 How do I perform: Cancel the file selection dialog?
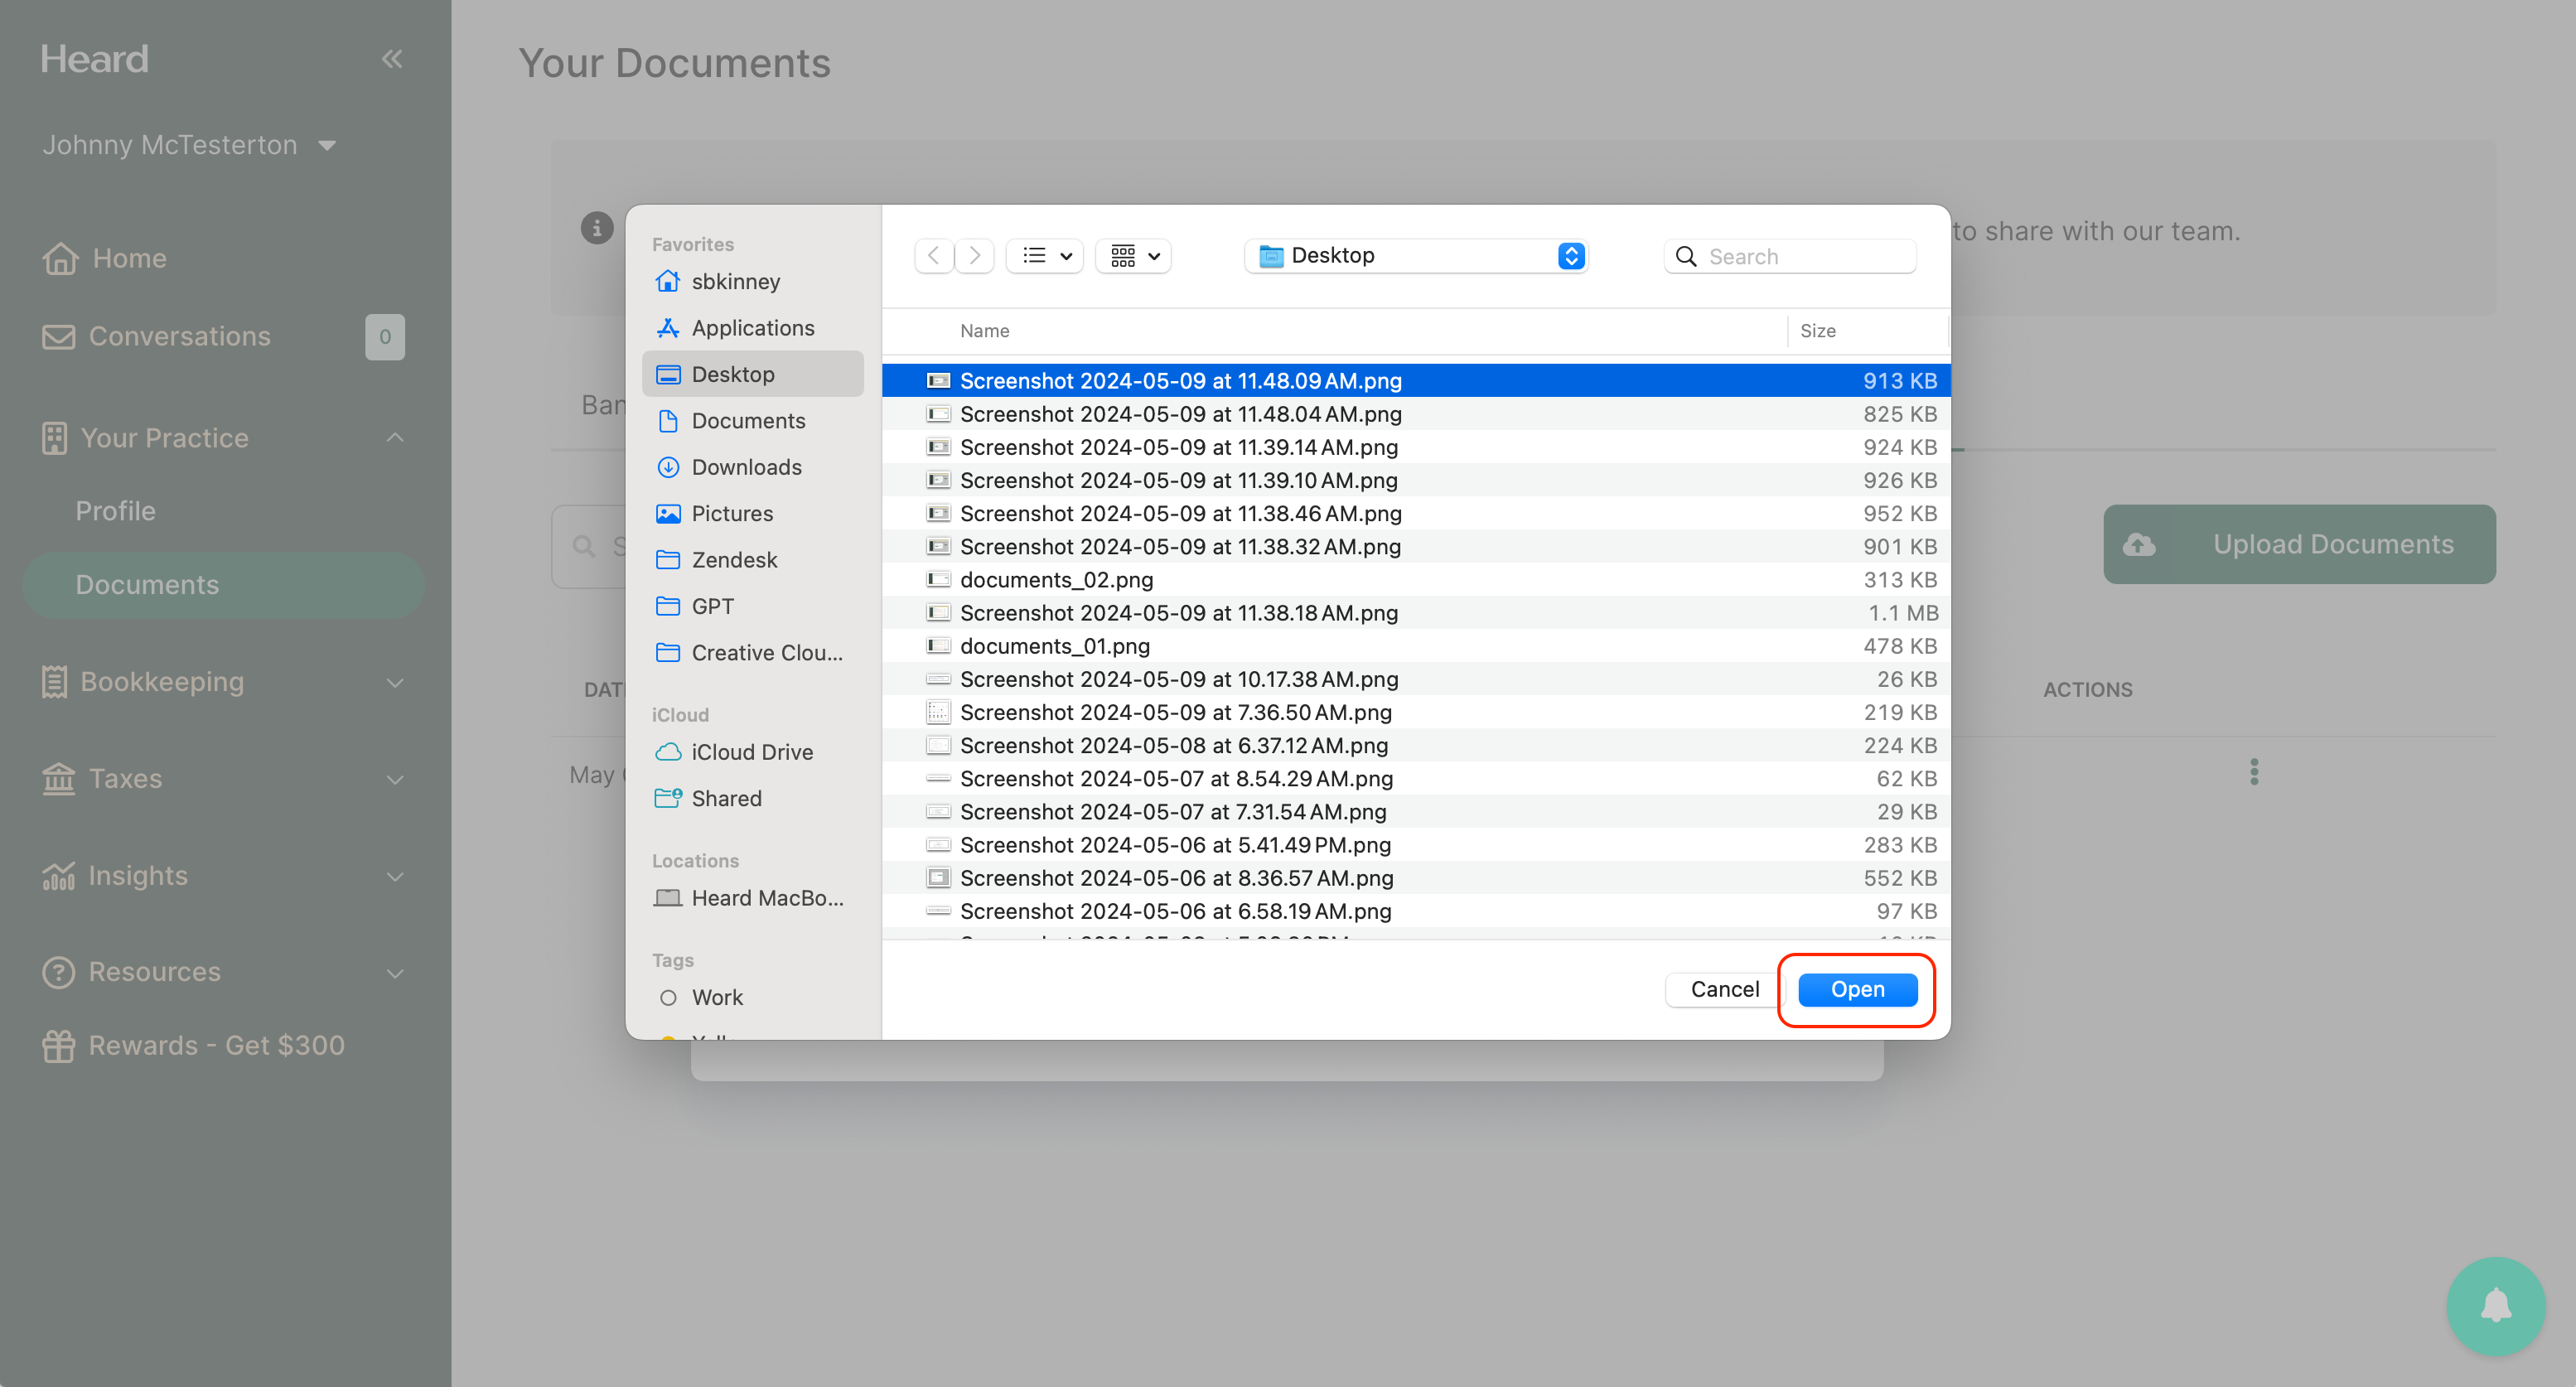[1724, 989]
